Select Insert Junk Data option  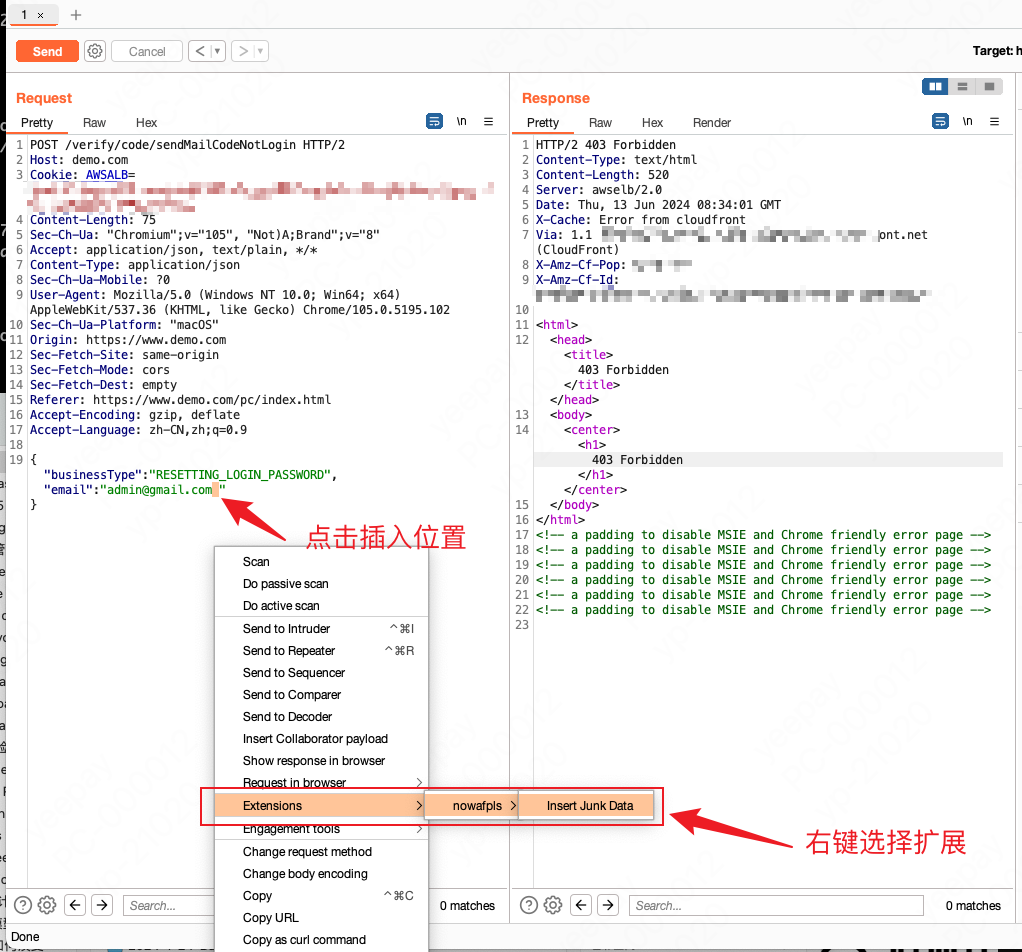coord(589,805)
